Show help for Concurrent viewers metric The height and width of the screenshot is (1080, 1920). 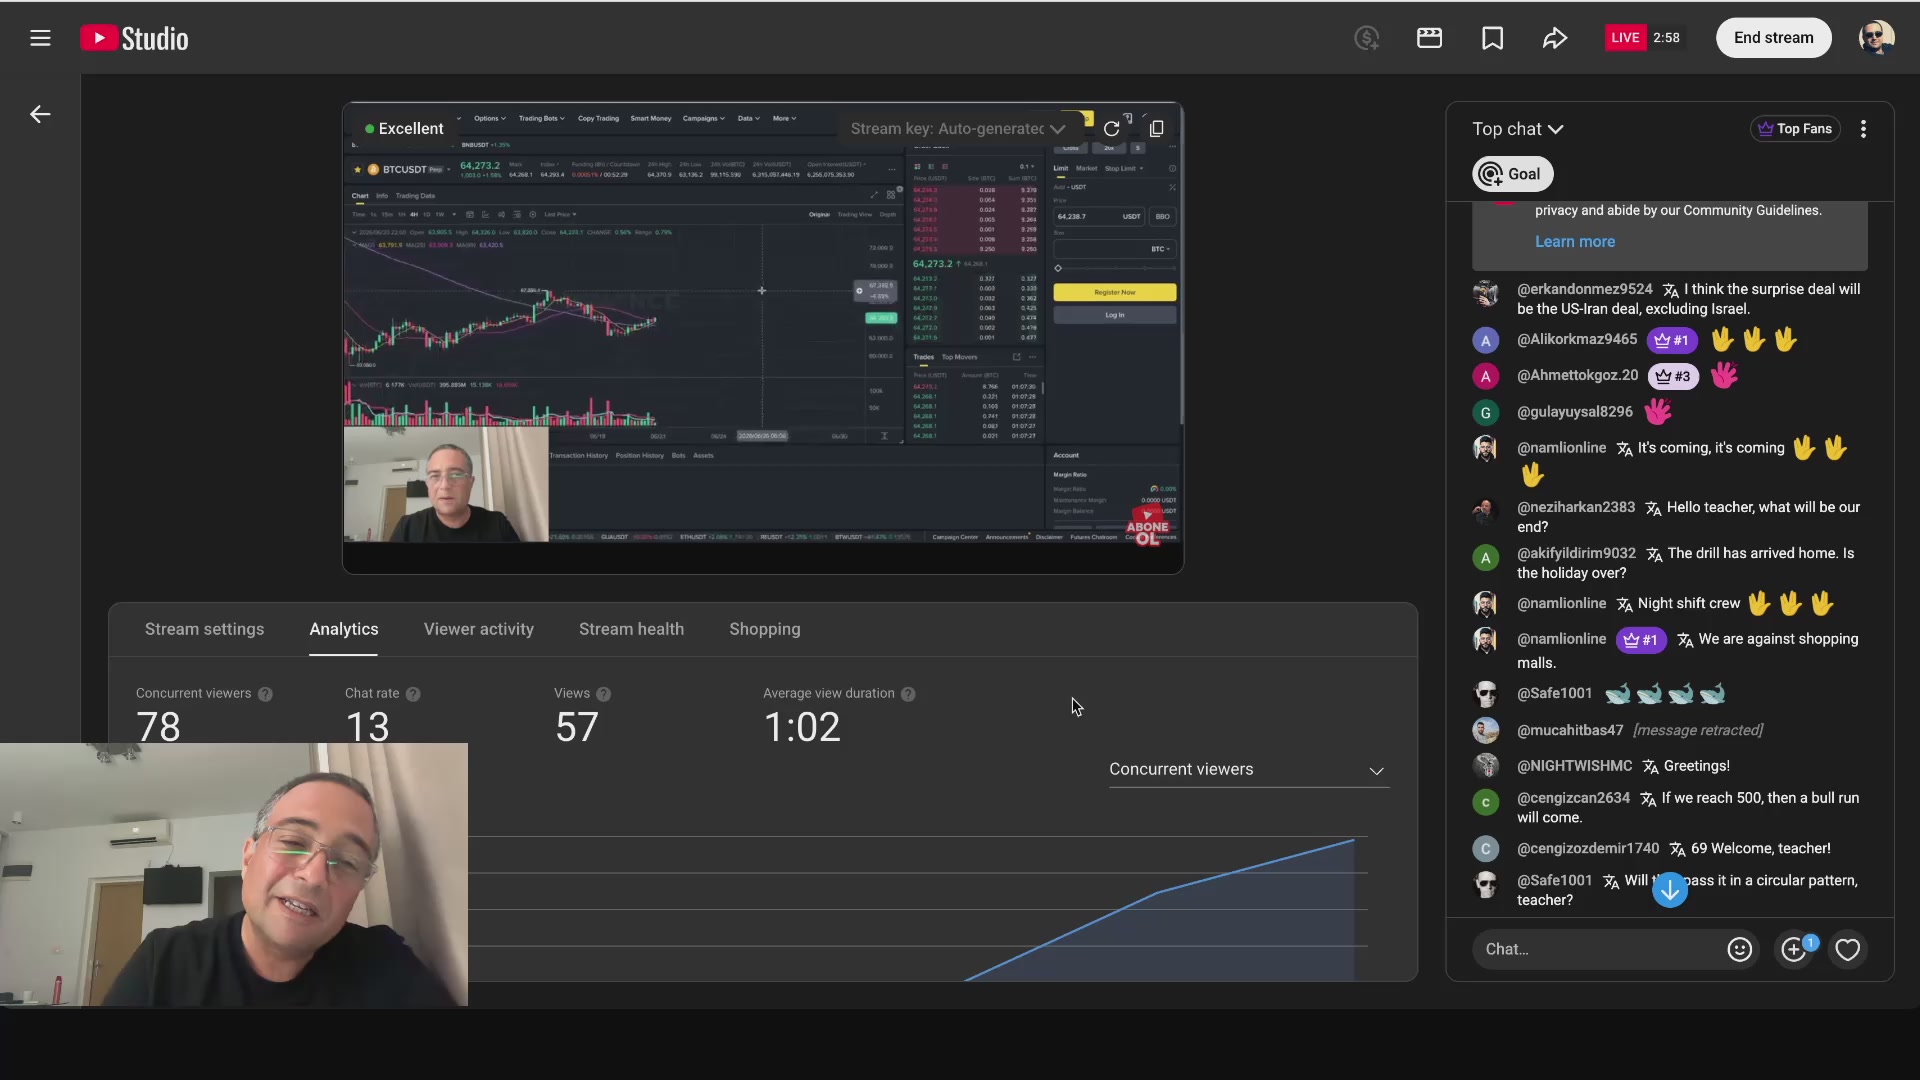265,694
